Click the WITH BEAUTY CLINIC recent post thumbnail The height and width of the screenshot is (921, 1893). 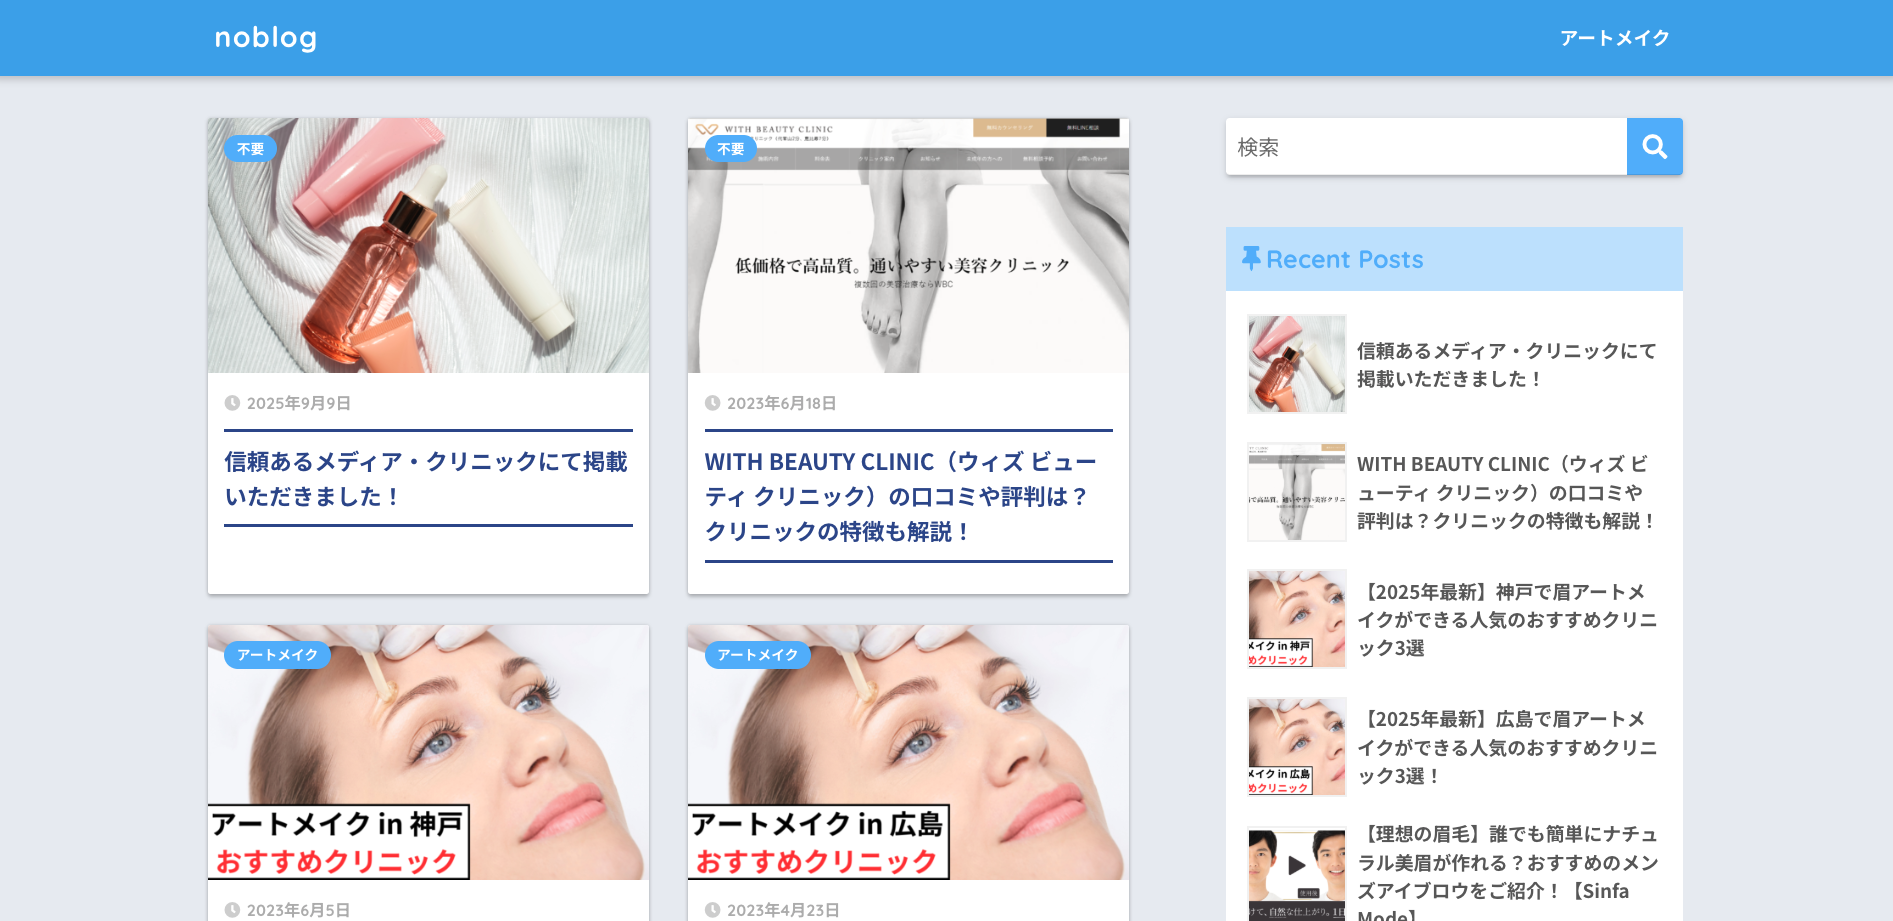click(1296, 491)
